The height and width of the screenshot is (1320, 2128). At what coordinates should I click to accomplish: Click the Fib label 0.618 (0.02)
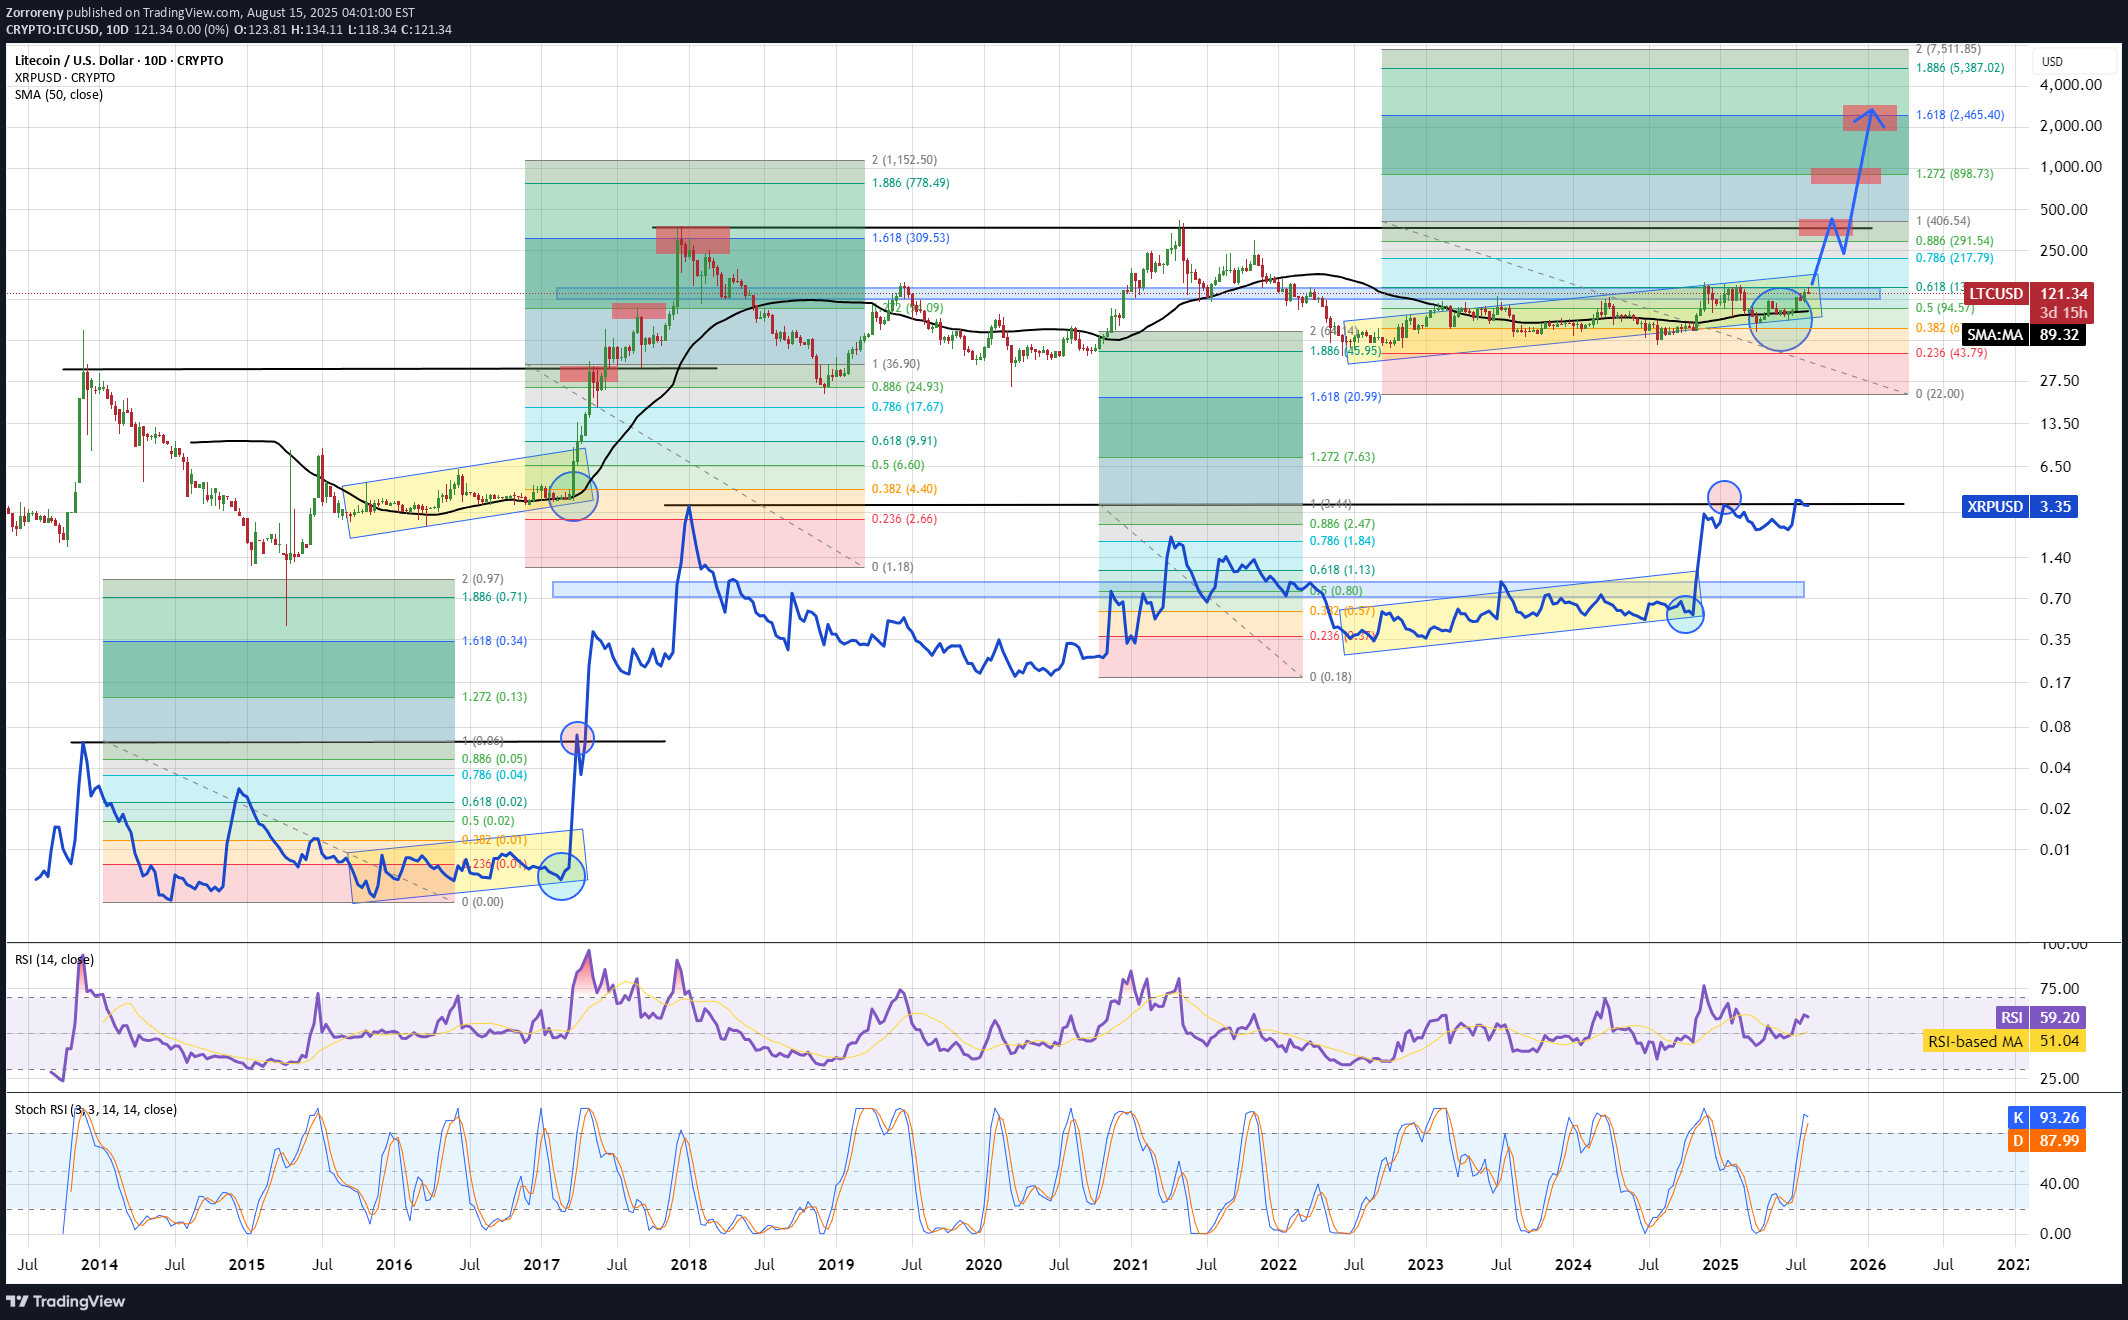495,802
